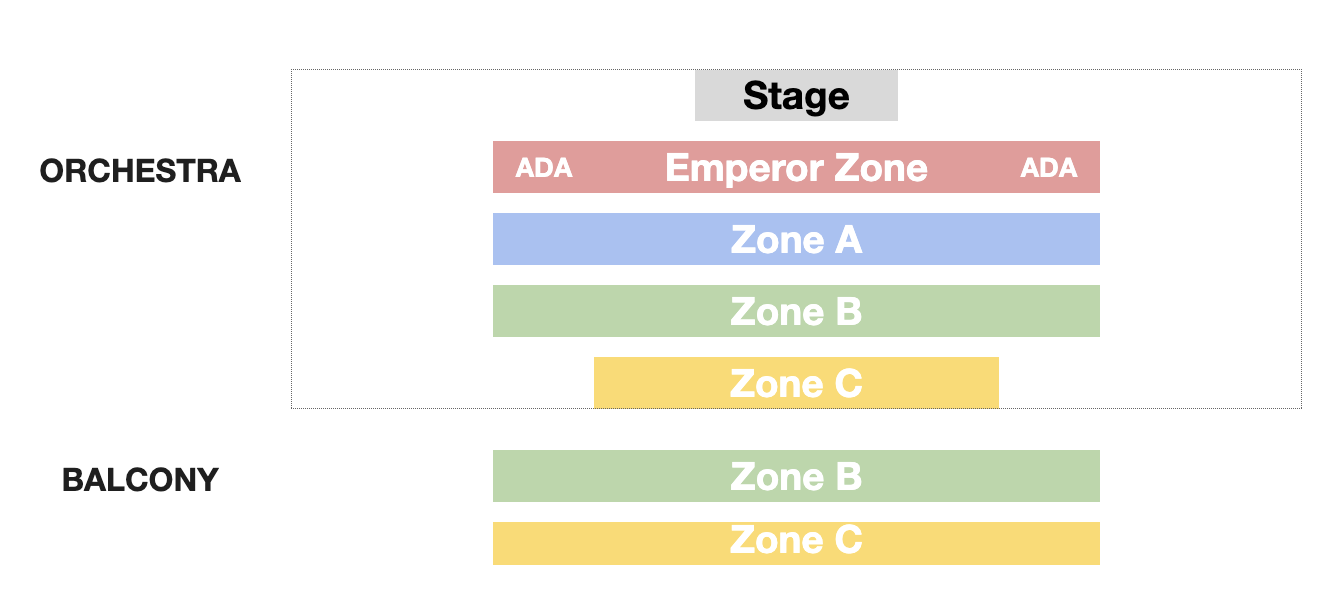
Task: Click the Stage text
Action: click(796, 97)
